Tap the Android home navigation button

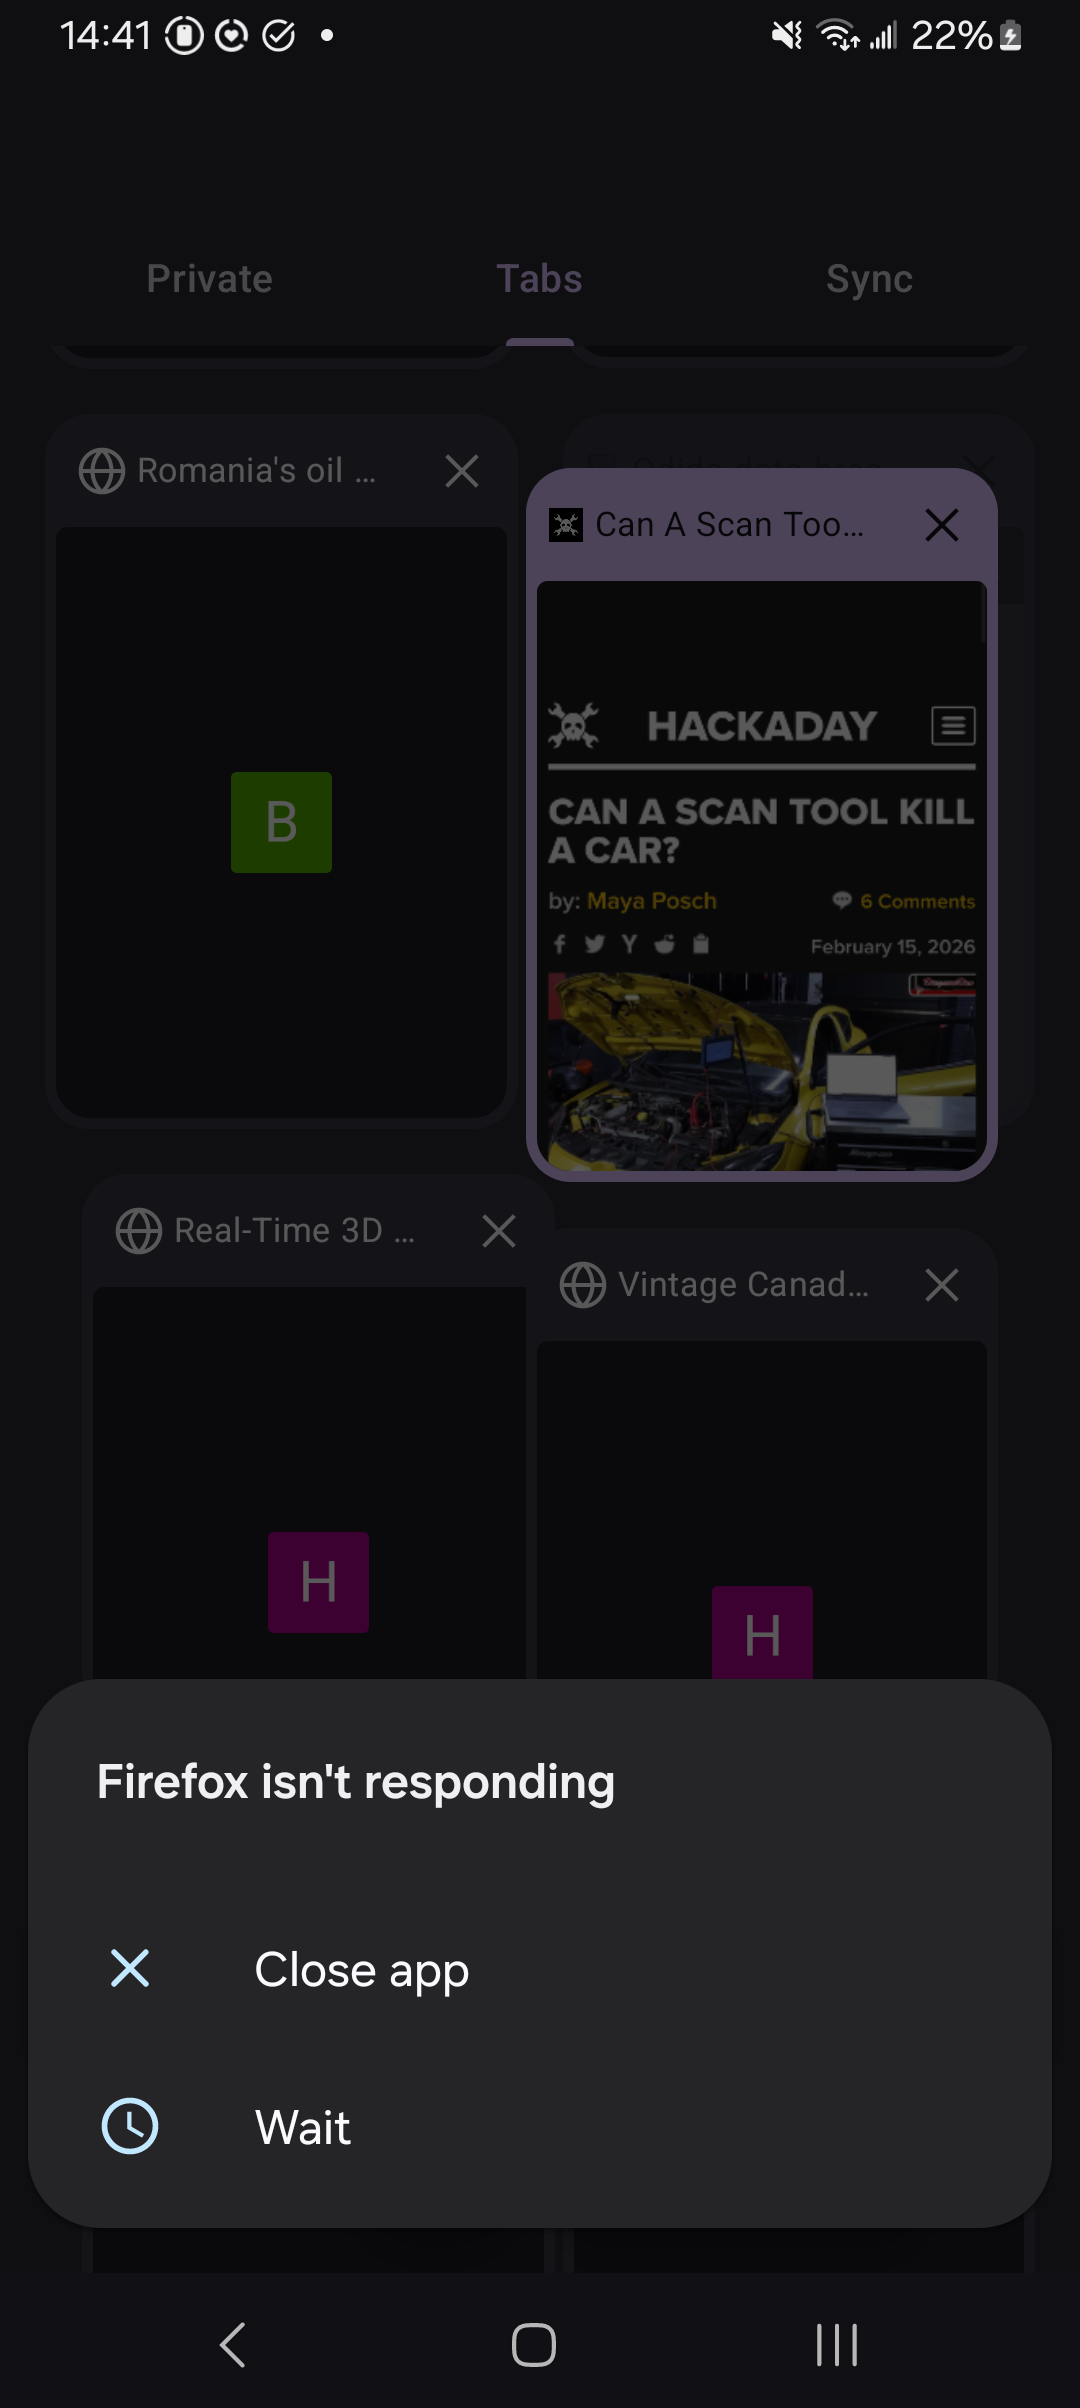click(x=534, y=2344)
